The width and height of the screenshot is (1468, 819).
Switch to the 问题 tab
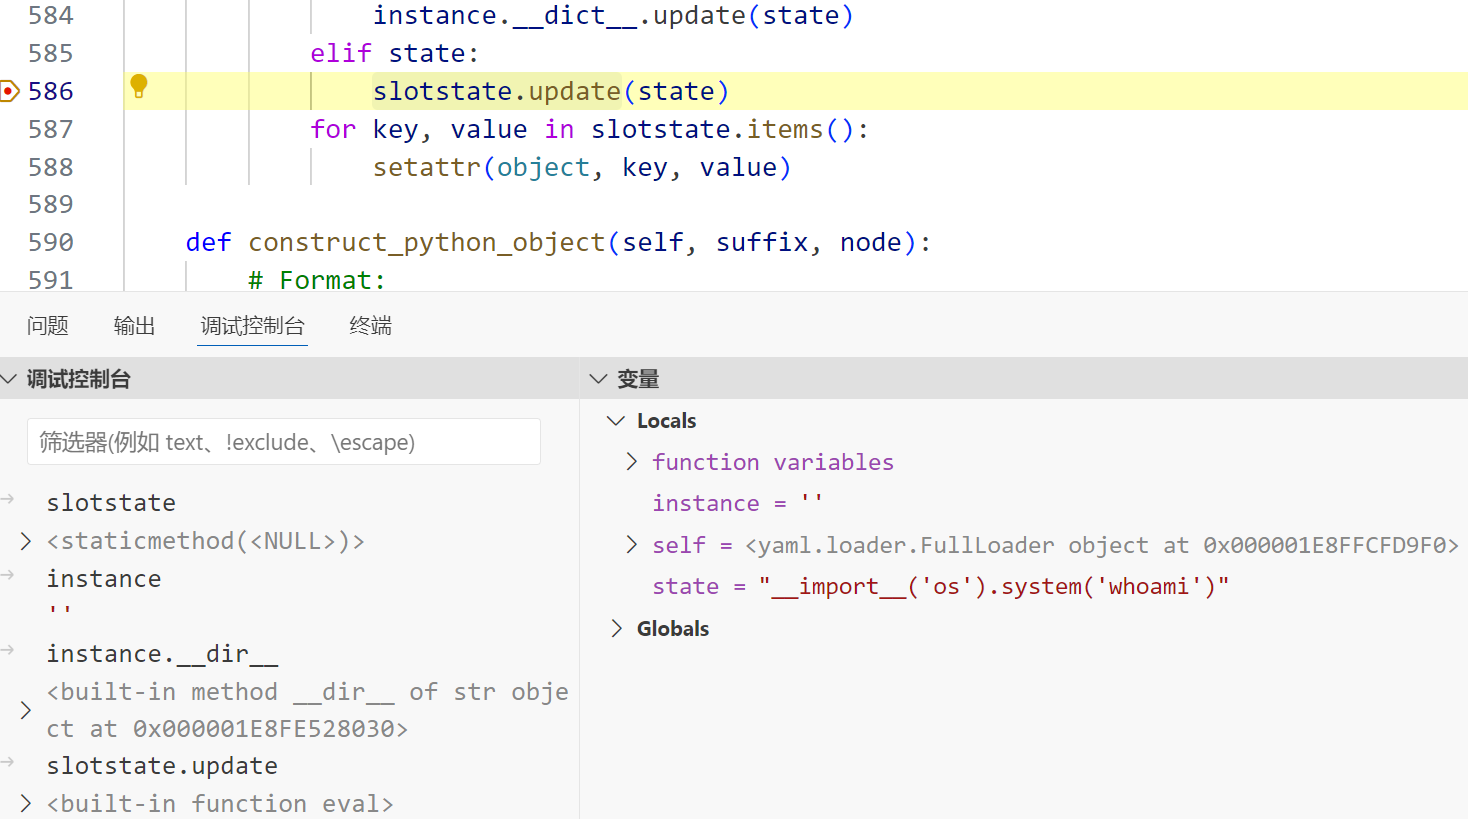click(47, 326)
